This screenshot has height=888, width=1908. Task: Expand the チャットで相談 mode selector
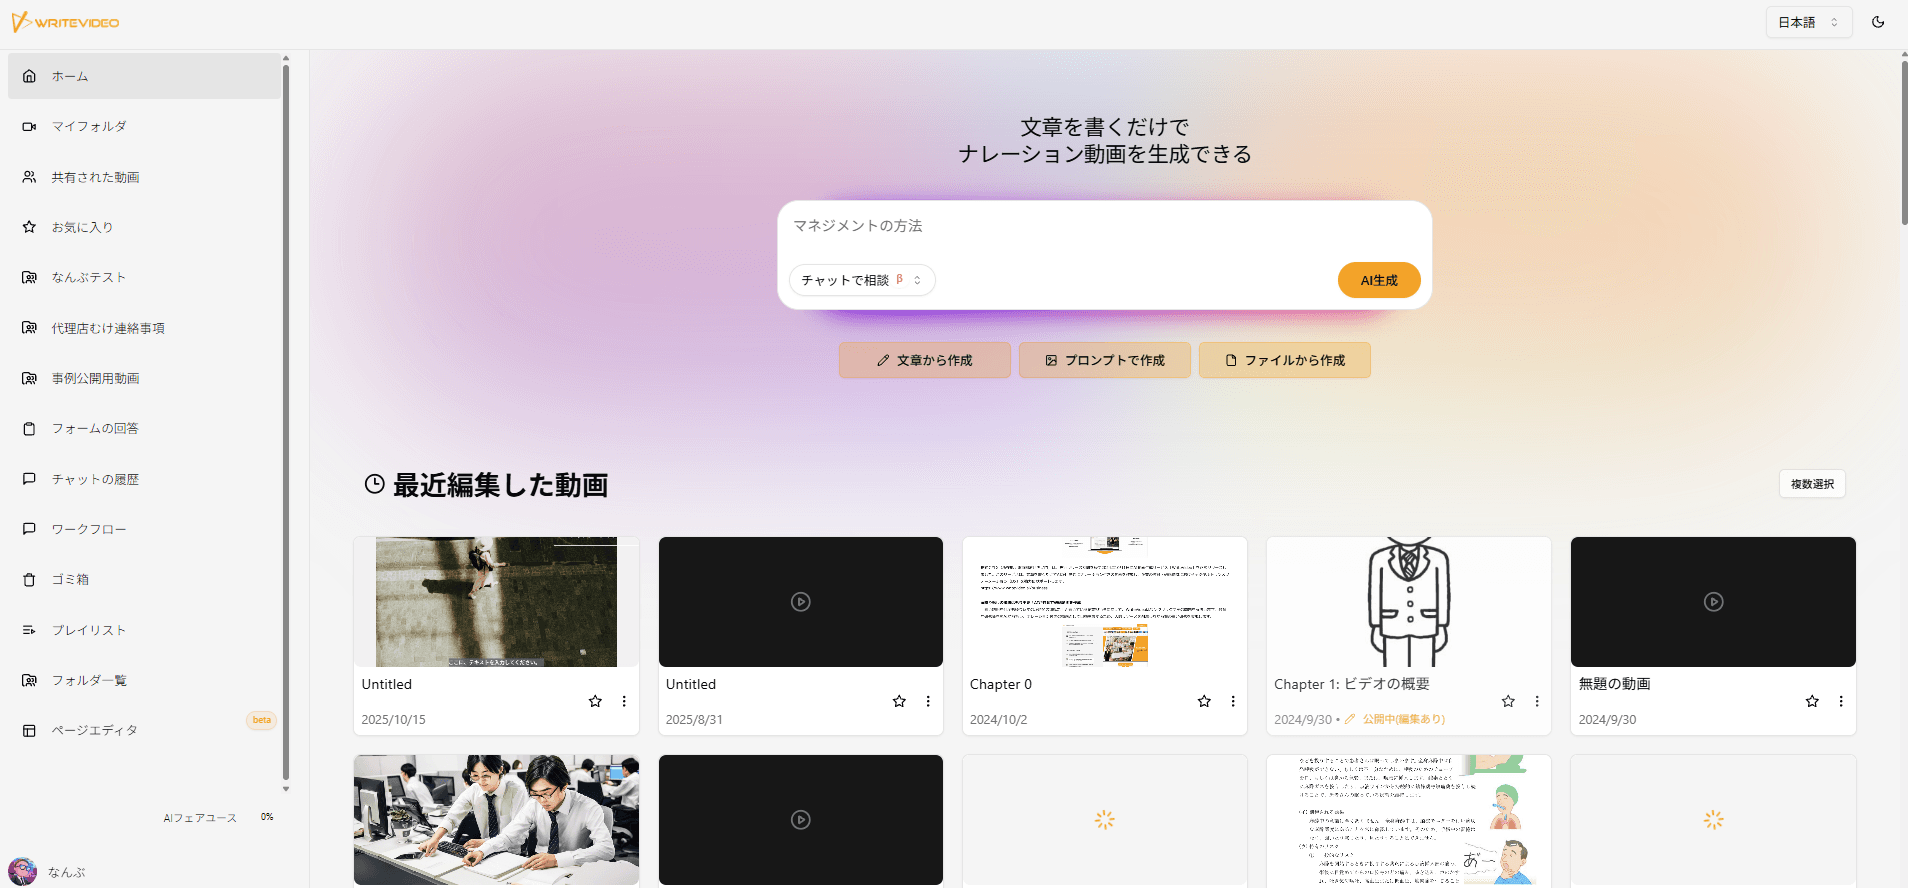861,280
